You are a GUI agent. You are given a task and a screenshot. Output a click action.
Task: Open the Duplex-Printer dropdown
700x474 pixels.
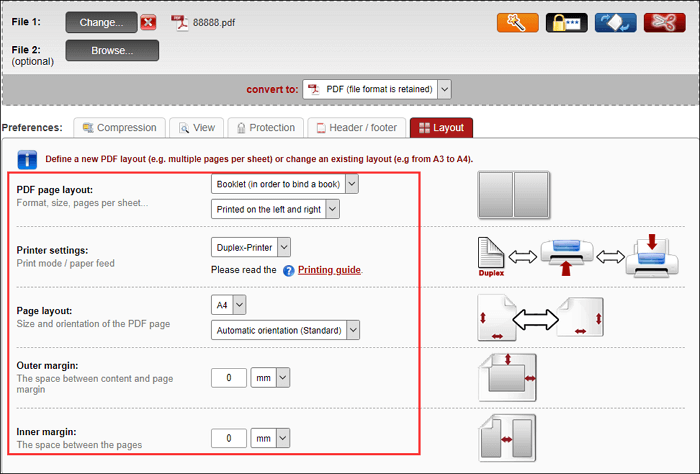(250, 247)
